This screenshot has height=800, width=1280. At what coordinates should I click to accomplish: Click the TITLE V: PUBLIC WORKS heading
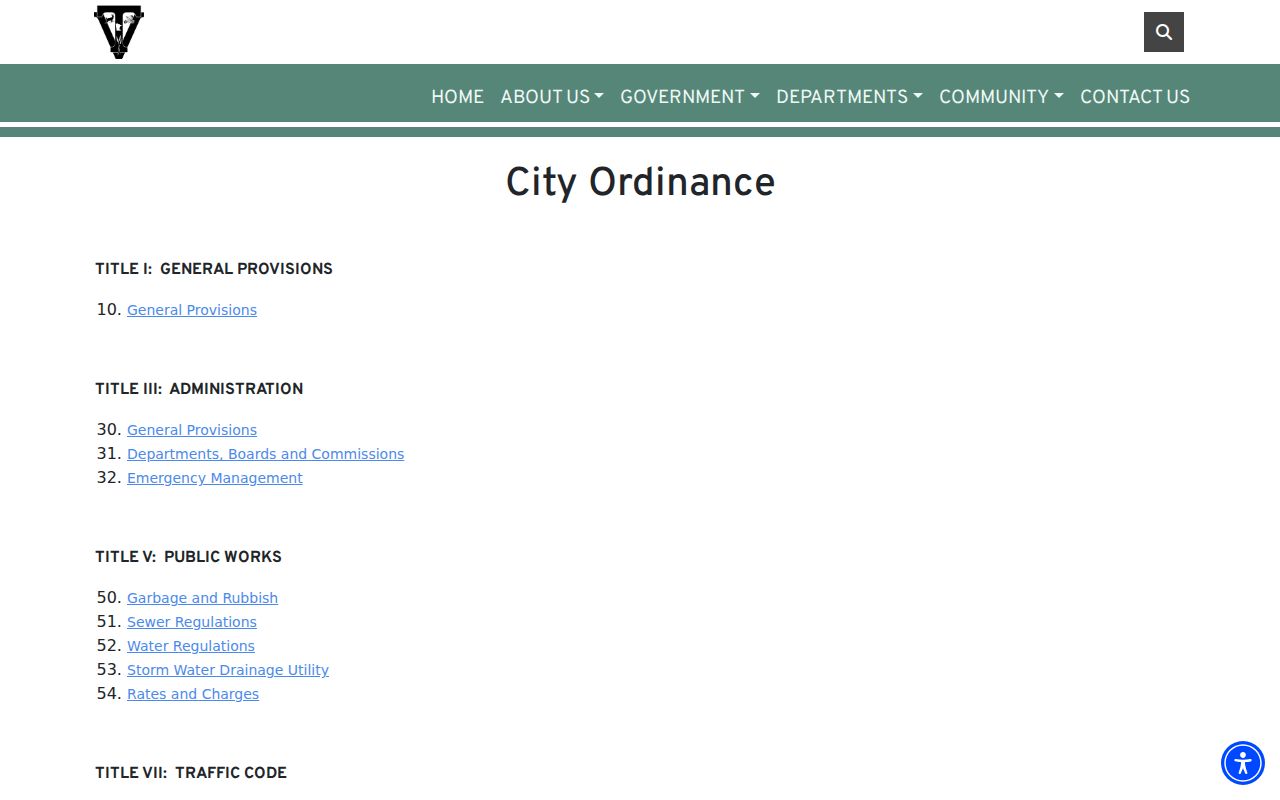click(x=189, y=557)
